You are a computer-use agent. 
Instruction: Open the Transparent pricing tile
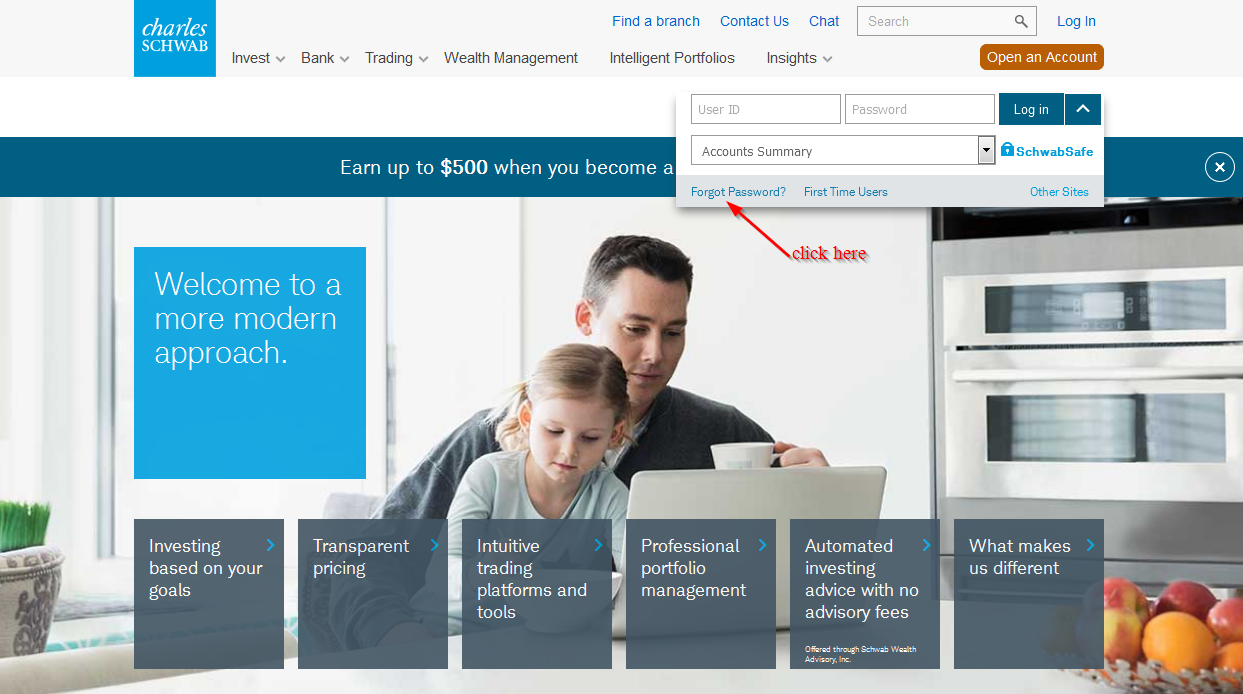point(373,594)
